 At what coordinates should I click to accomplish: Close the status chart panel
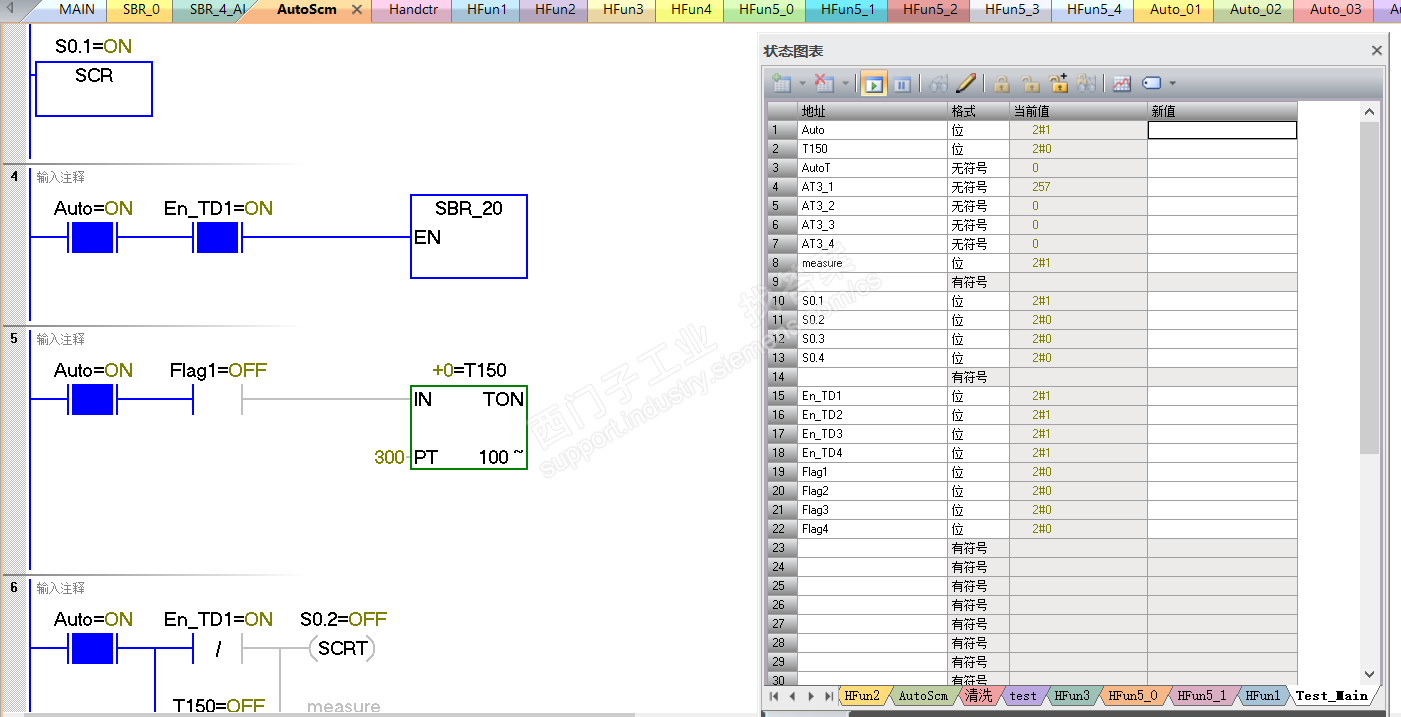[1376, 51]
